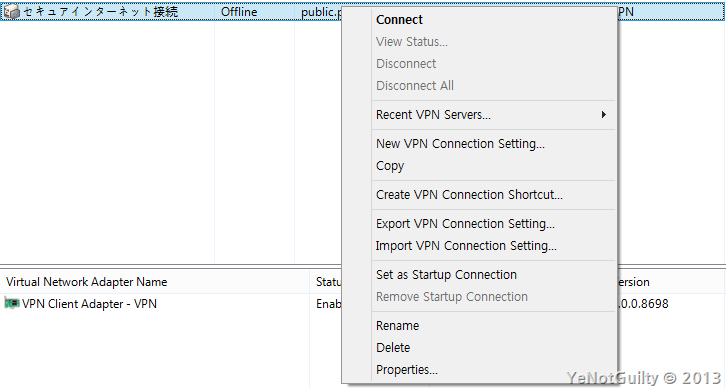Click the Virtual Network Adapter Name column header

[x=87, y=282]
